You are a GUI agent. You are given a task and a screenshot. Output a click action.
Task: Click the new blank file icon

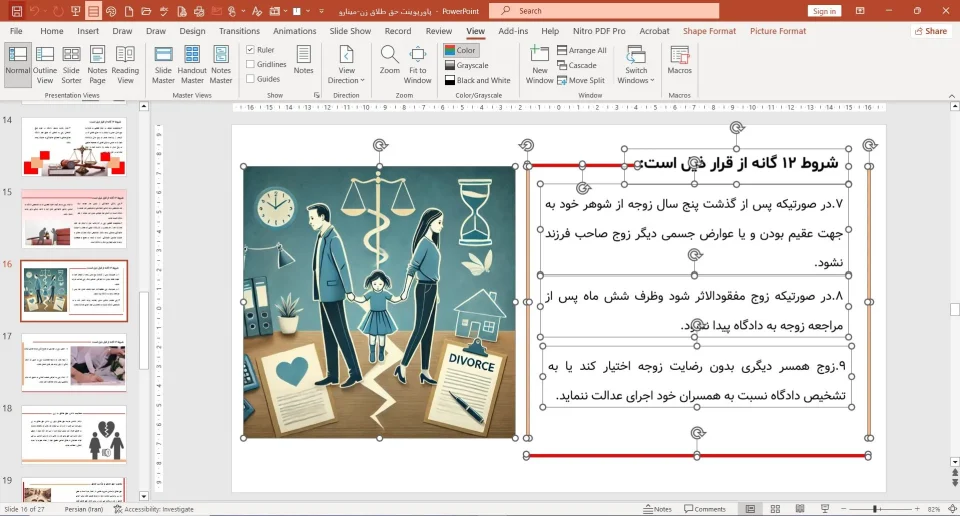pyautogui.click(x=129, y=11)
